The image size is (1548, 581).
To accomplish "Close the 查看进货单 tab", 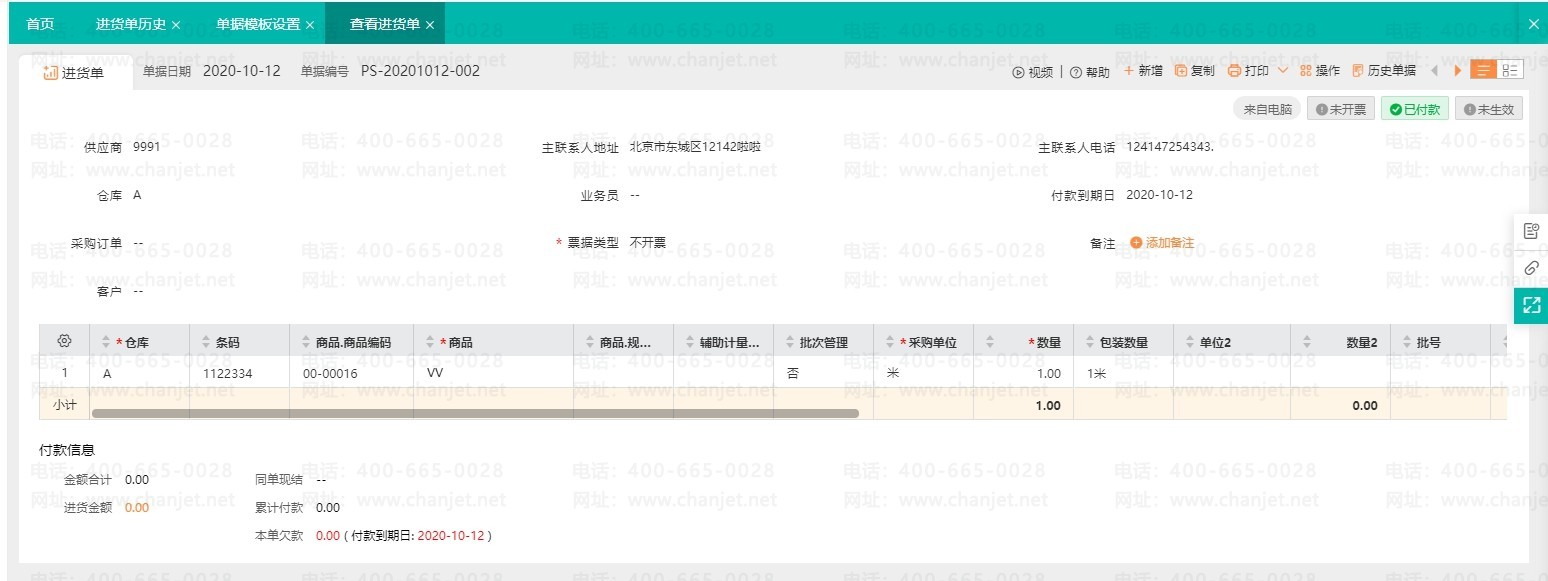I will (x=430, y=25).
